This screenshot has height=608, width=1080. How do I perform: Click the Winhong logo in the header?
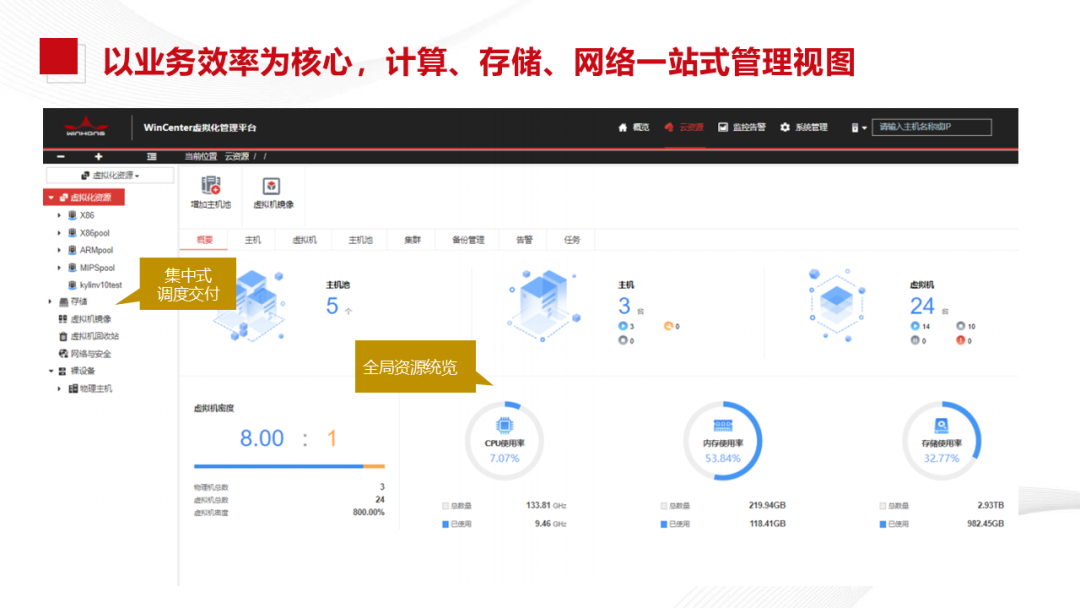pos(85,127)
